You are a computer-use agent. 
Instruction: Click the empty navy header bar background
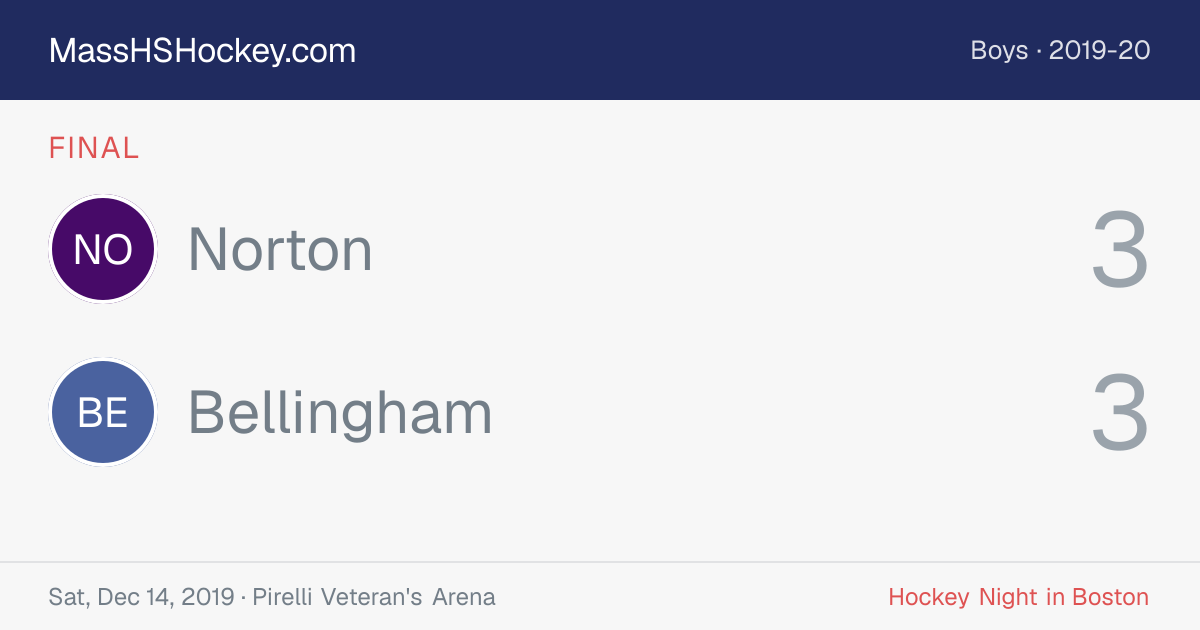coord(660,50)
